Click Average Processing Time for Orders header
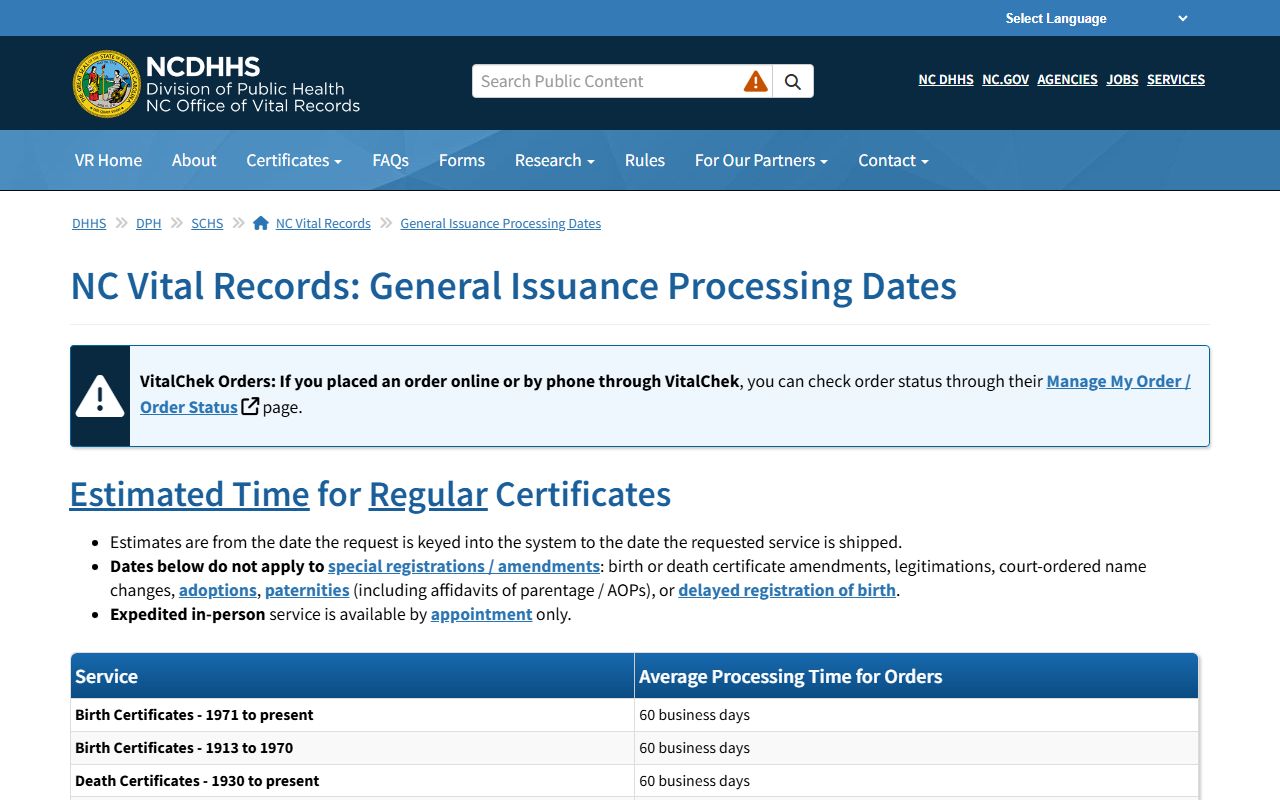Image resolution: width=1280 pixels, height=800 pixels. (916, 676)
